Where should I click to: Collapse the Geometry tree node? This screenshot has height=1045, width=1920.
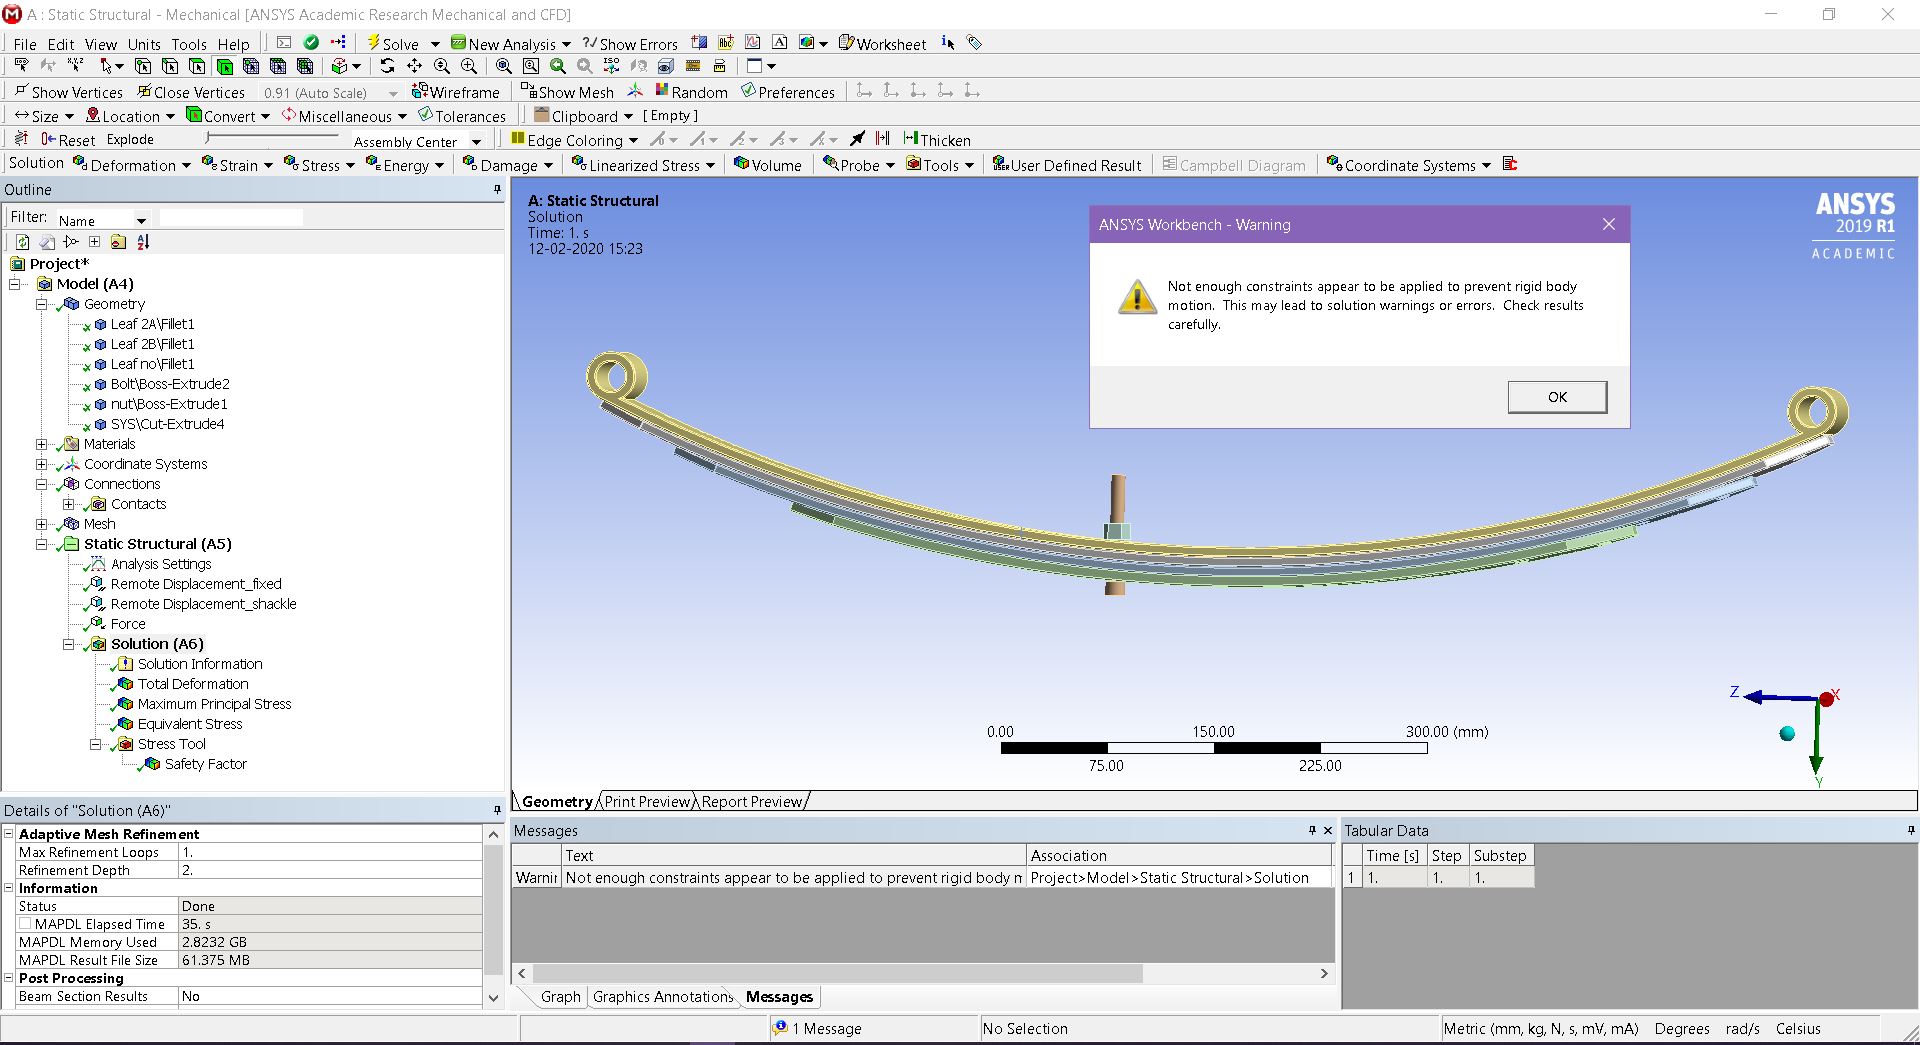tap(42, 304)
